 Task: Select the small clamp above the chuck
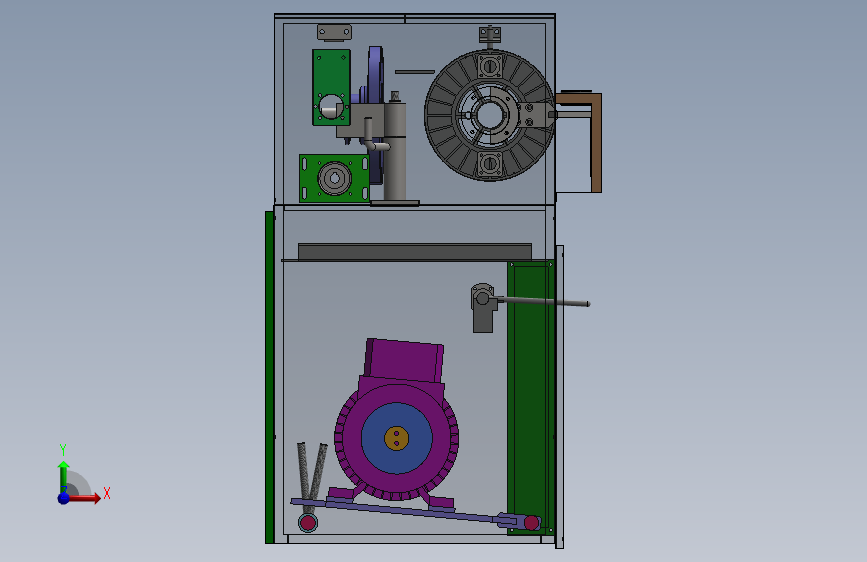pos(489,35)
